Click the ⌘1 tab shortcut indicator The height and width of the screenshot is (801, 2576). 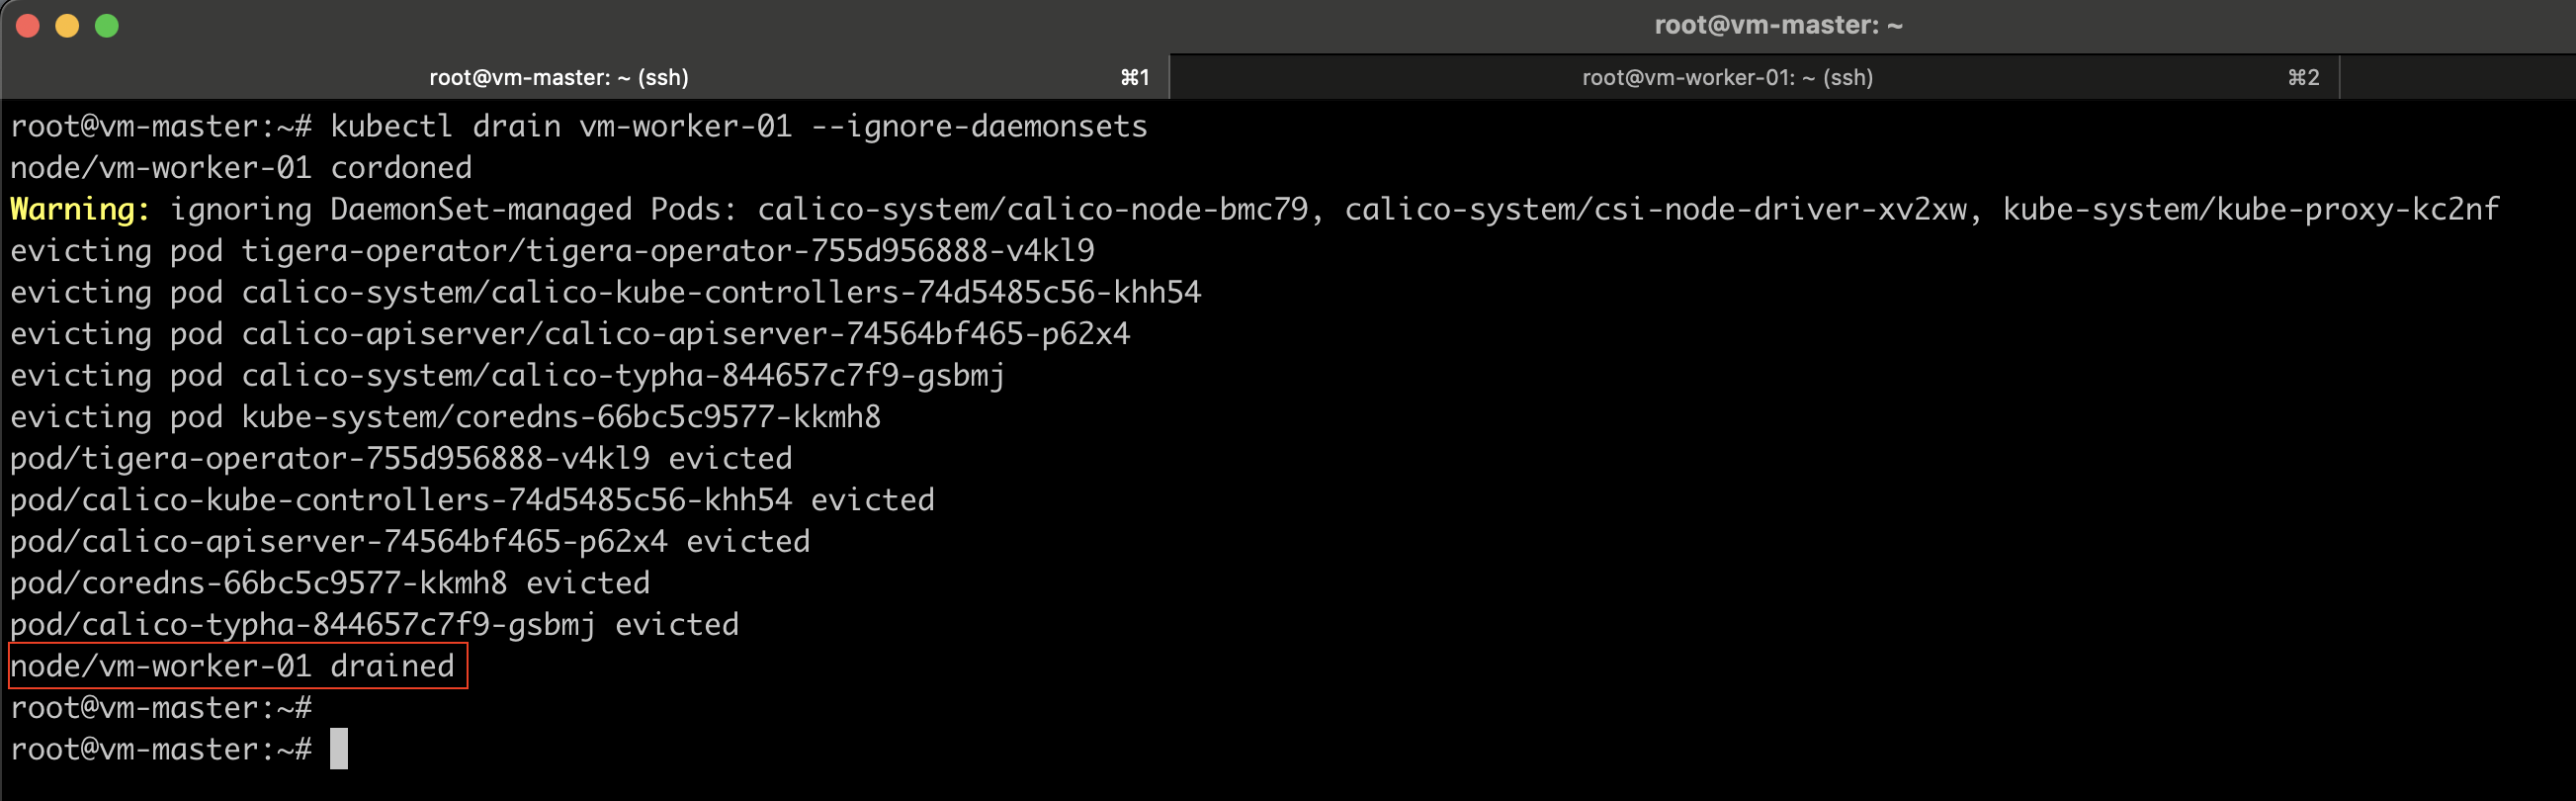point(1136,77)
